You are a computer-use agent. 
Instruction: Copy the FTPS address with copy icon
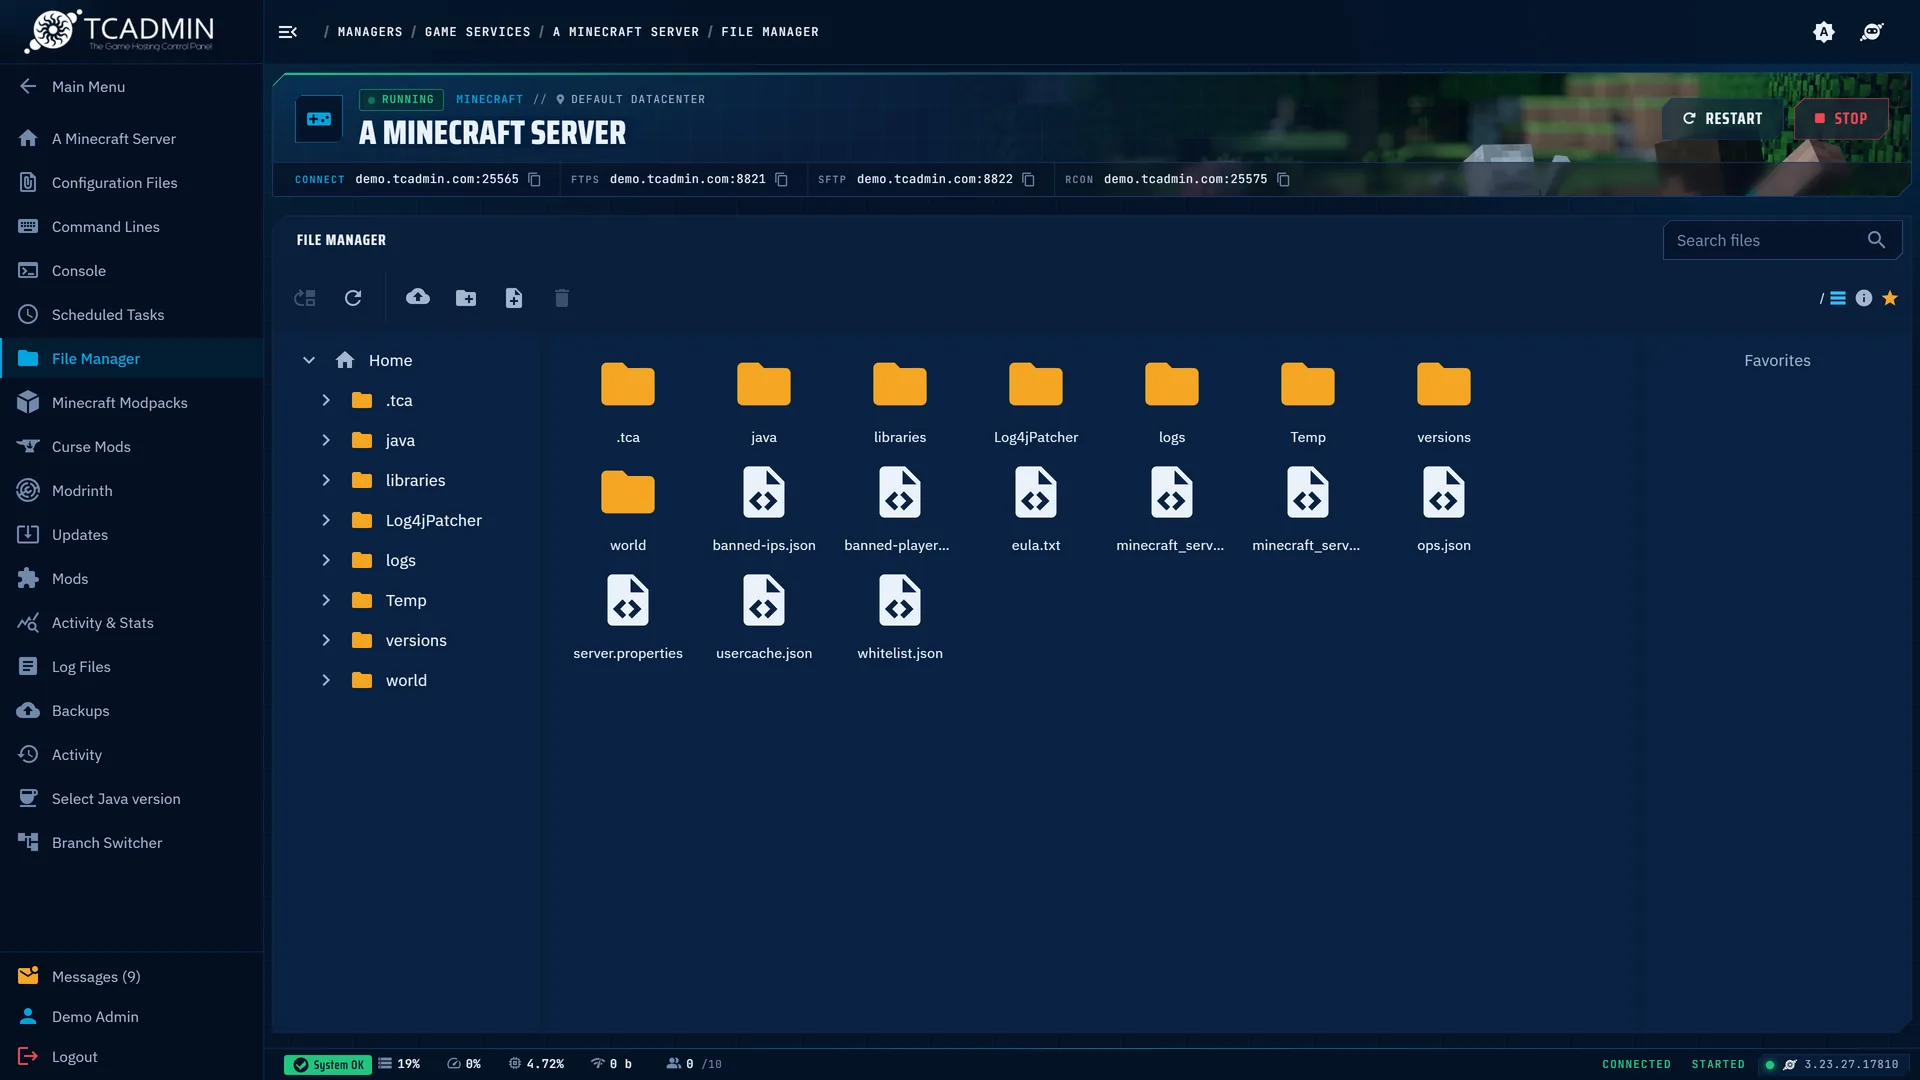[x=782, y=180]
